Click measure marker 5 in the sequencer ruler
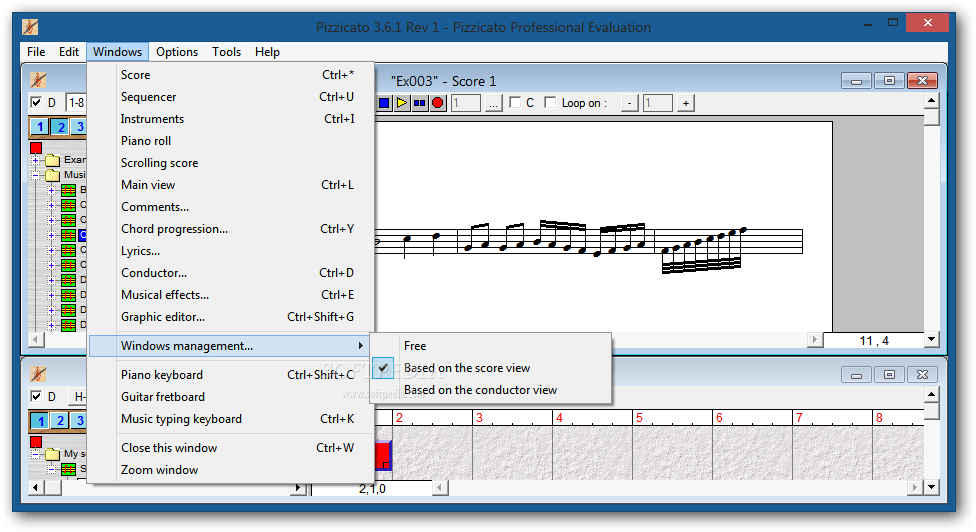 [x=639, y=418]
